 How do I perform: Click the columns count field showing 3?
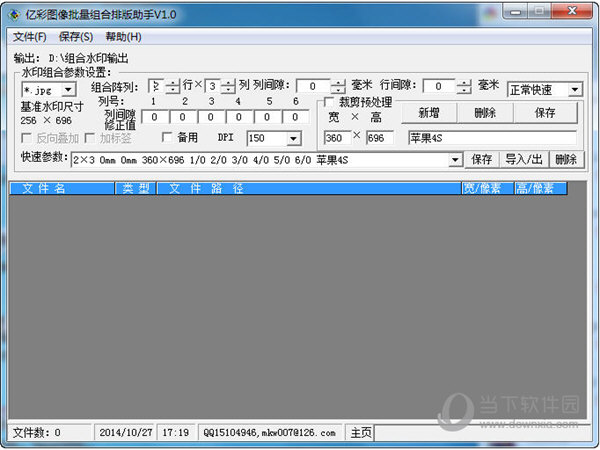[212, 86]
